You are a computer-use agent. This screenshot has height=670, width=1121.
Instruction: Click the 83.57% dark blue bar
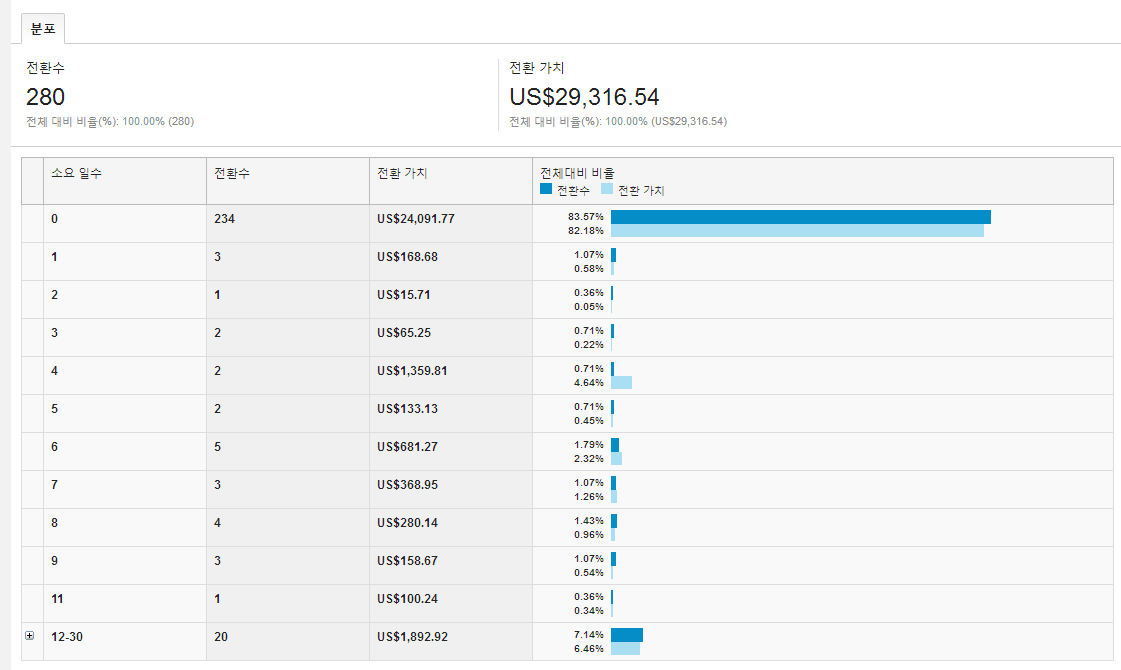tap(801, 217)
